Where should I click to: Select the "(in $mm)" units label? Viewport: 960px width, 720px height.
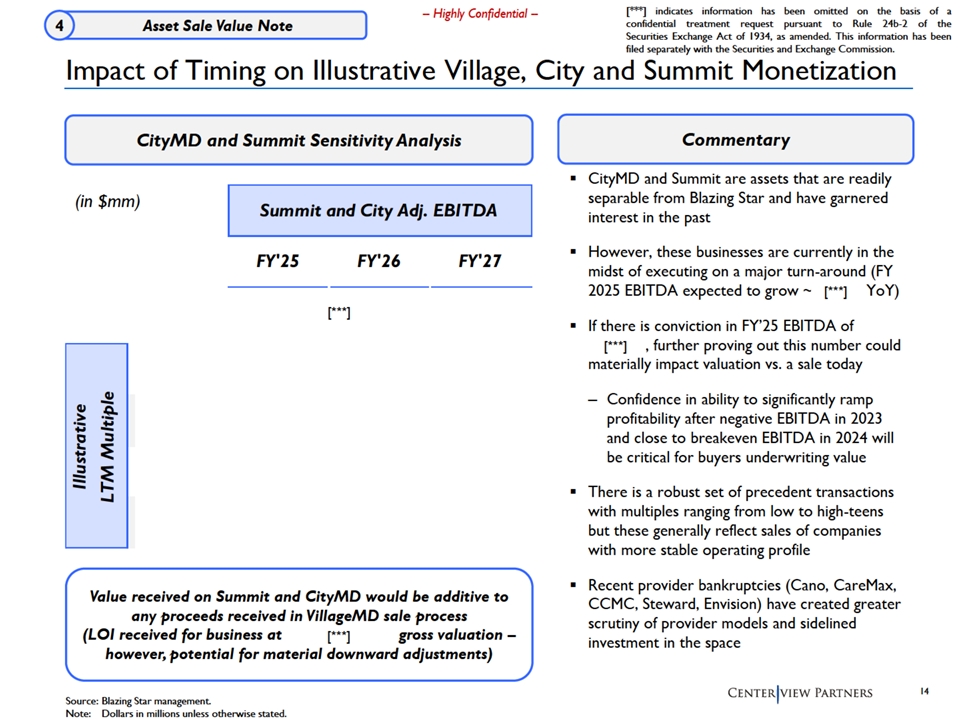(108, 201)
